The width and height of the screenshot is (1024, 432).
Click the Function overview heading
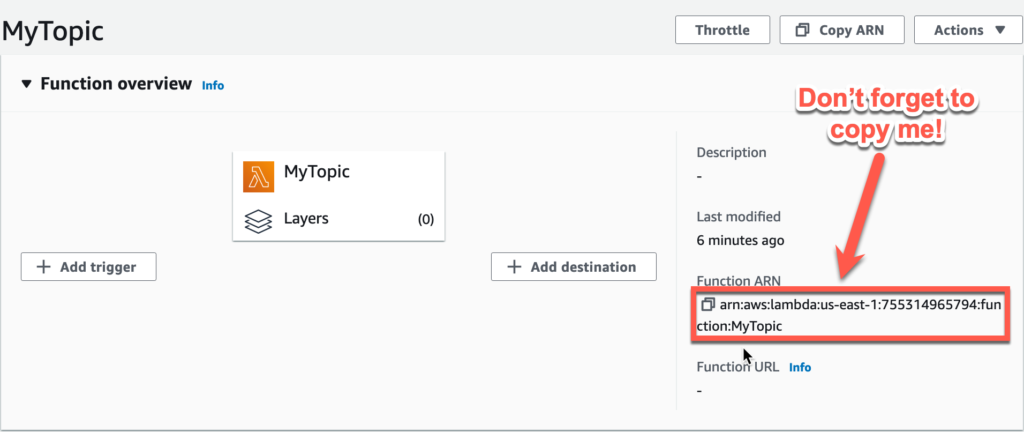coord(116,84)
